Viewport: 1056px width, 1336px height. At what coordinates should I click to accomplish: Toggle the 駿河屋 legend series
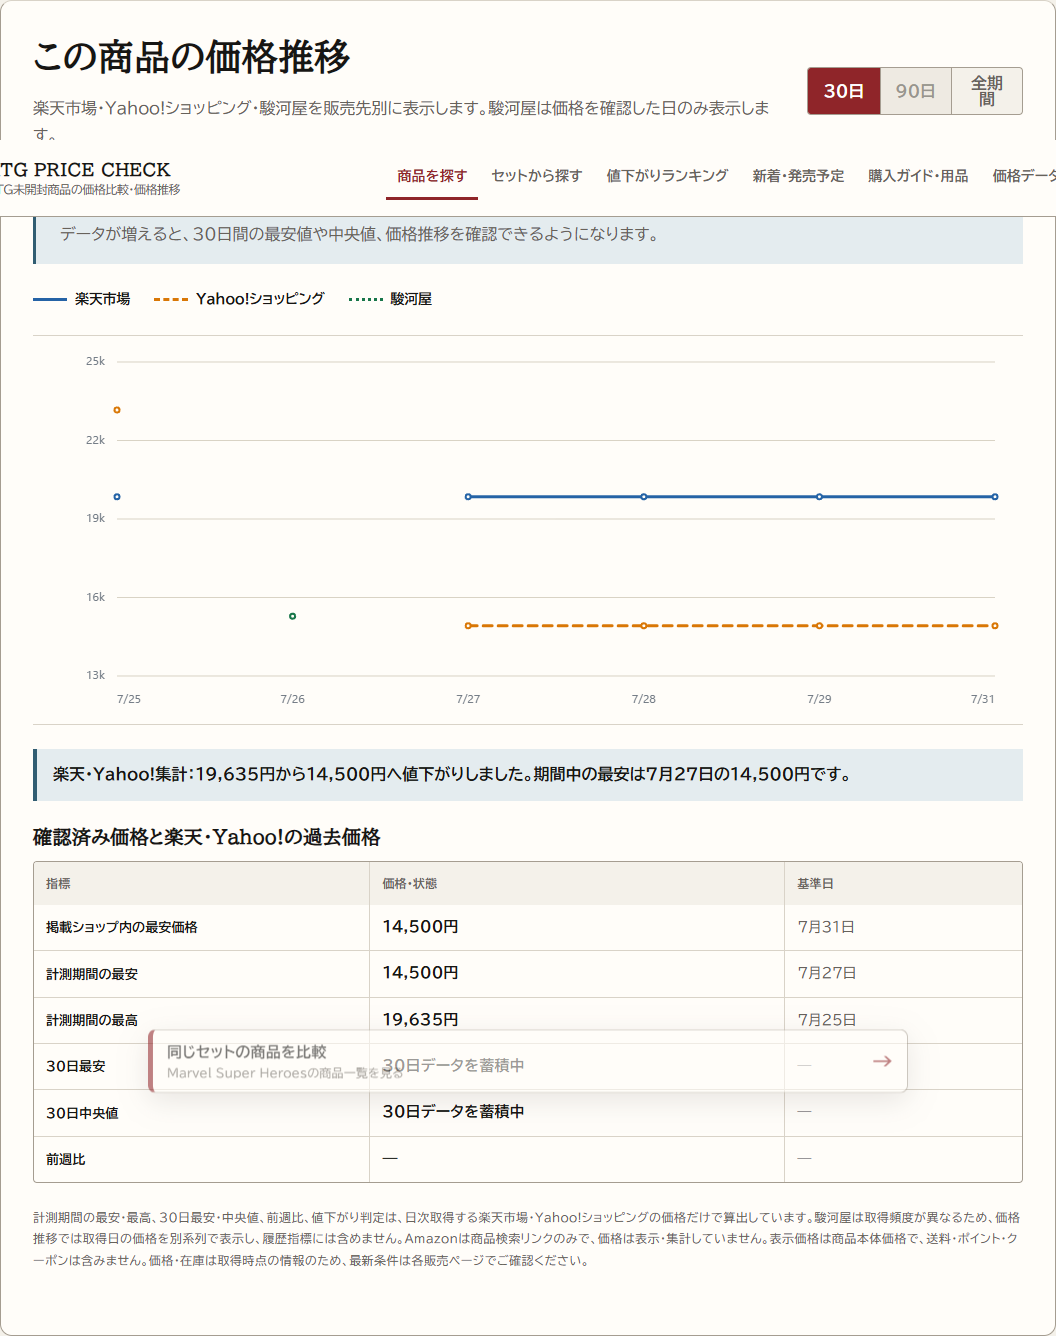point(390,299)
